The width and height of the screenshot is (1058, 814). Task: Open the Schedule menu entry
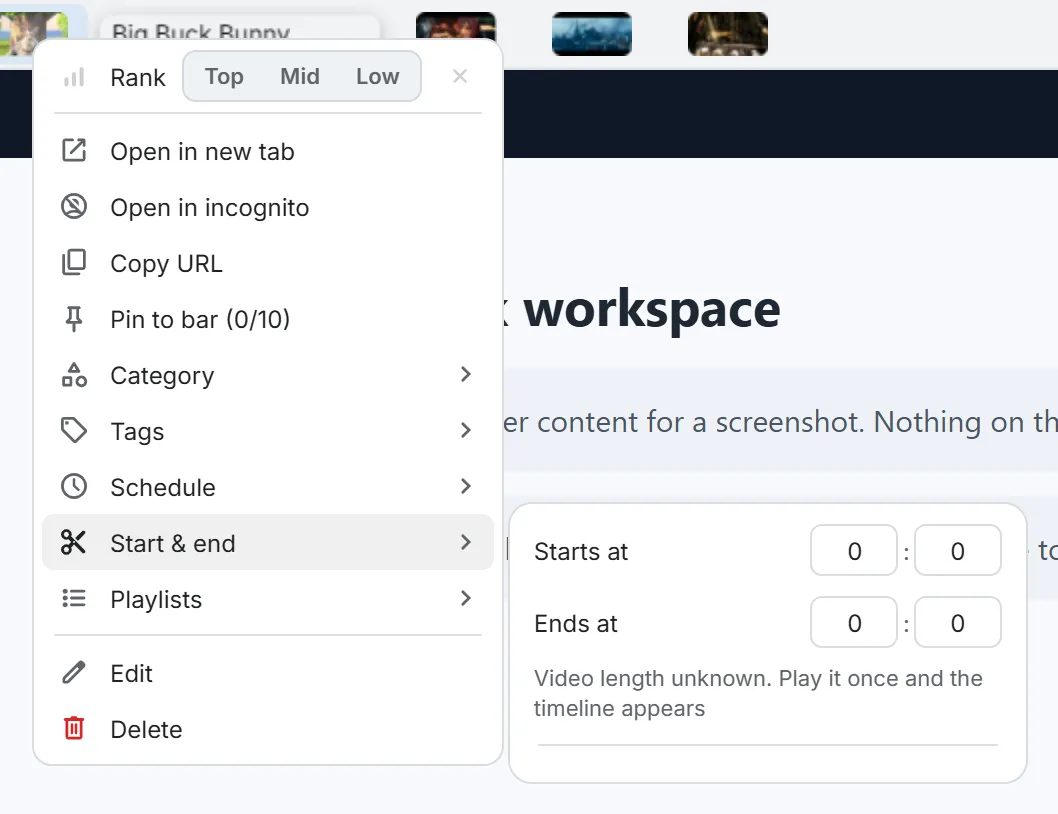click(x=268, y=487)
